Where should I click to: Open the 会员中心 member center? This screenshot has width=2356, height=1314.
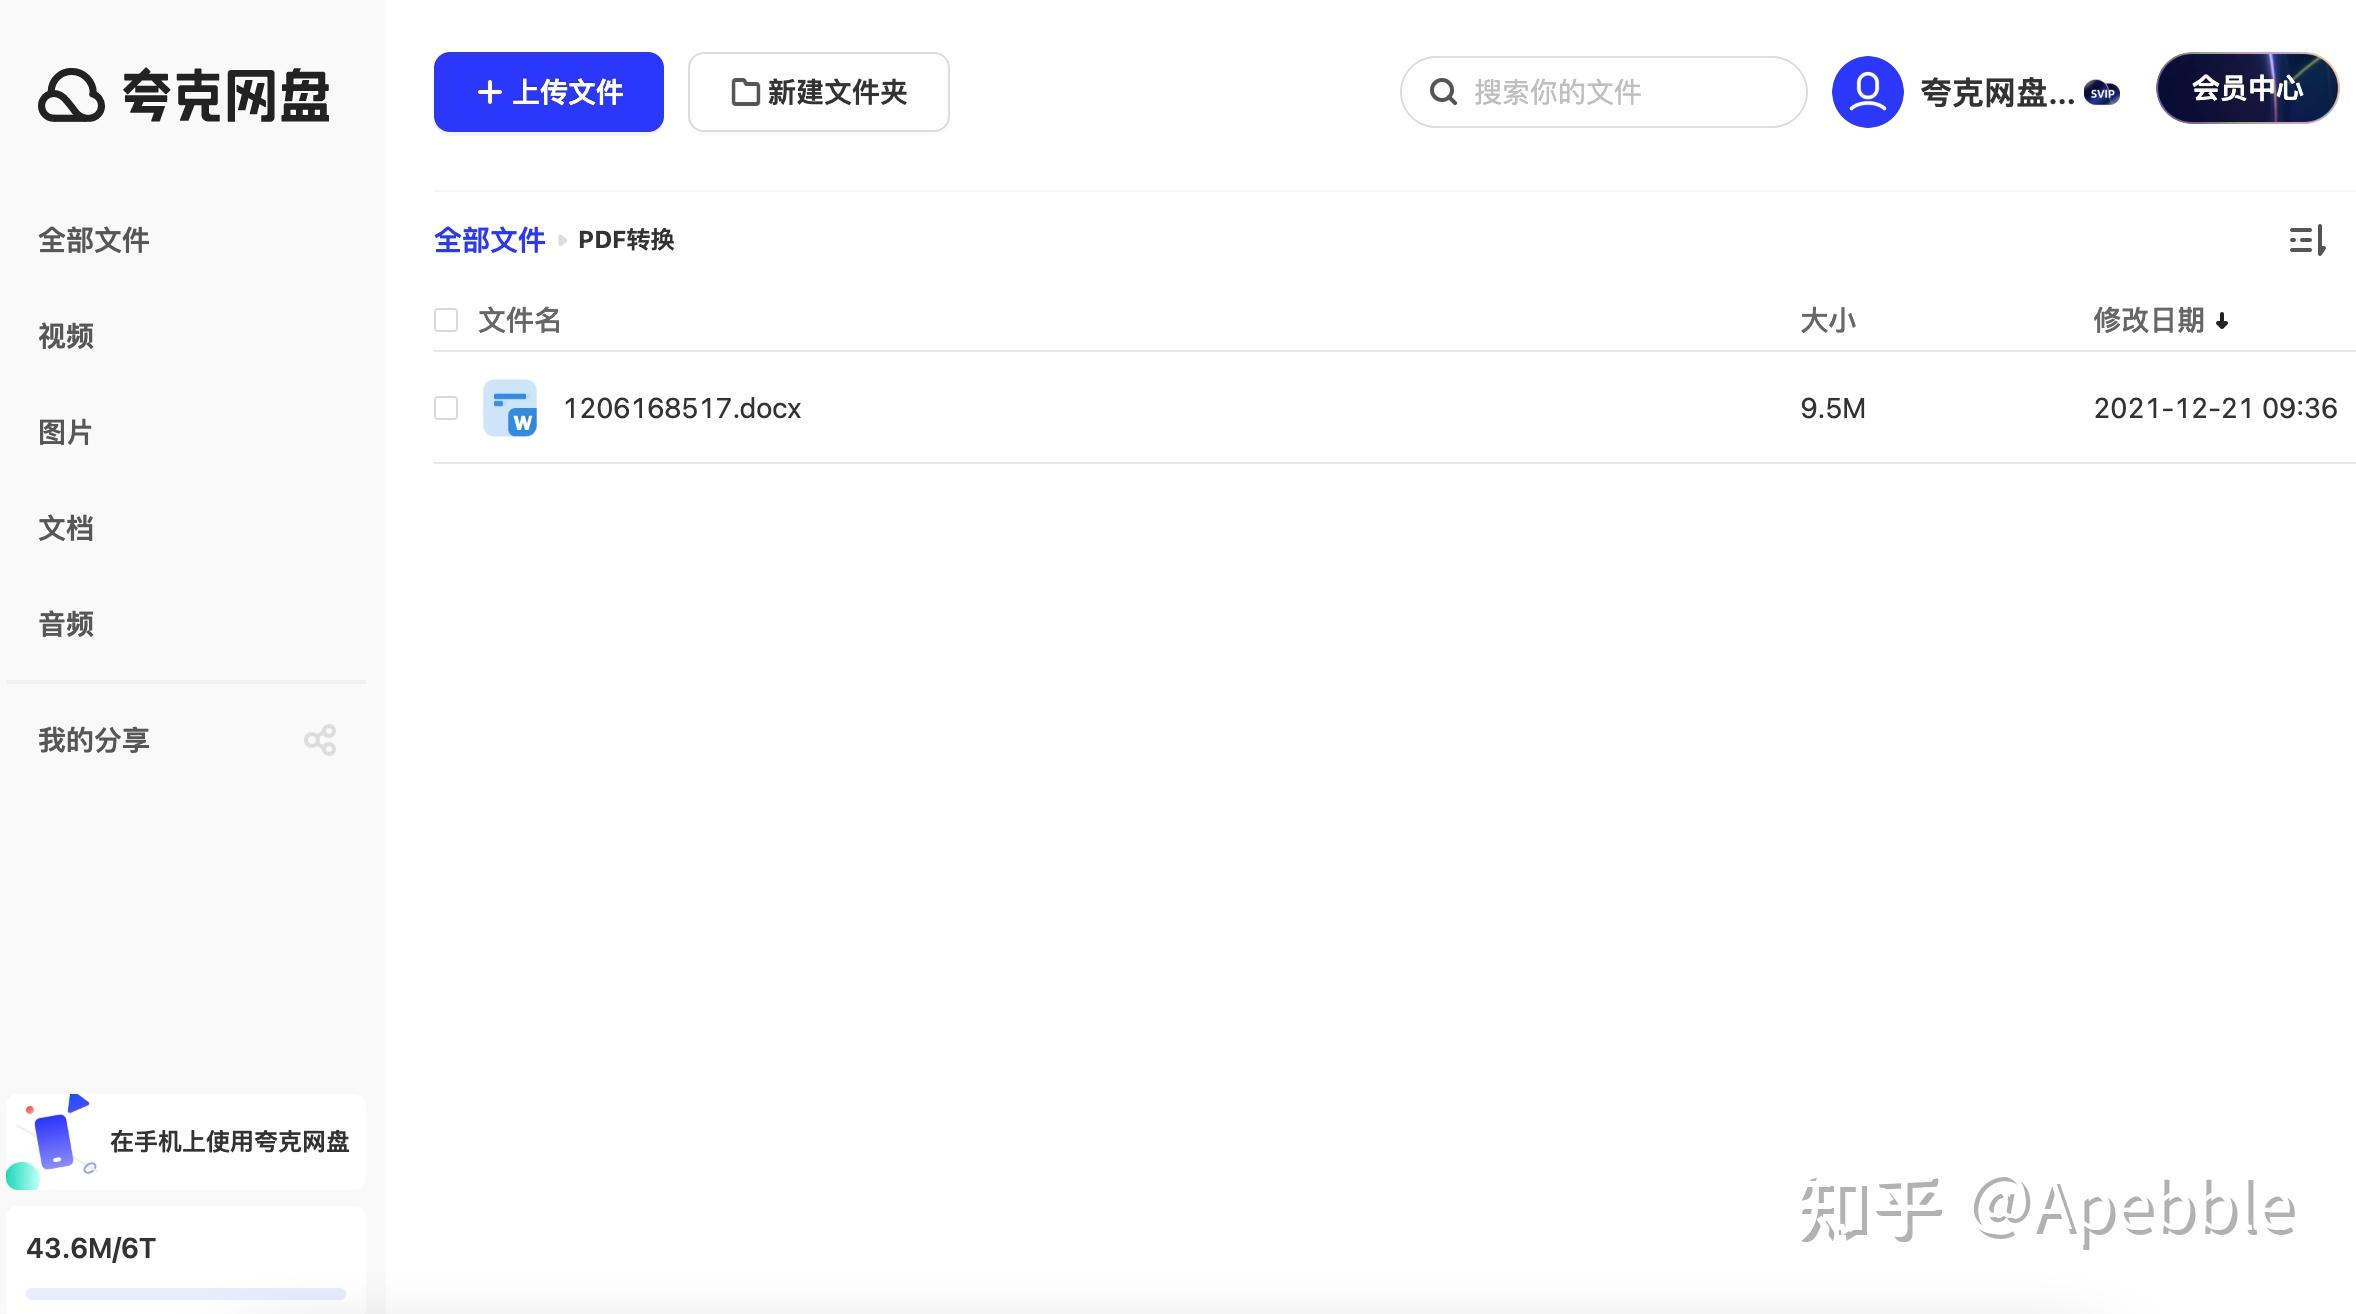pyautogui.click(x=2247, y=88)
